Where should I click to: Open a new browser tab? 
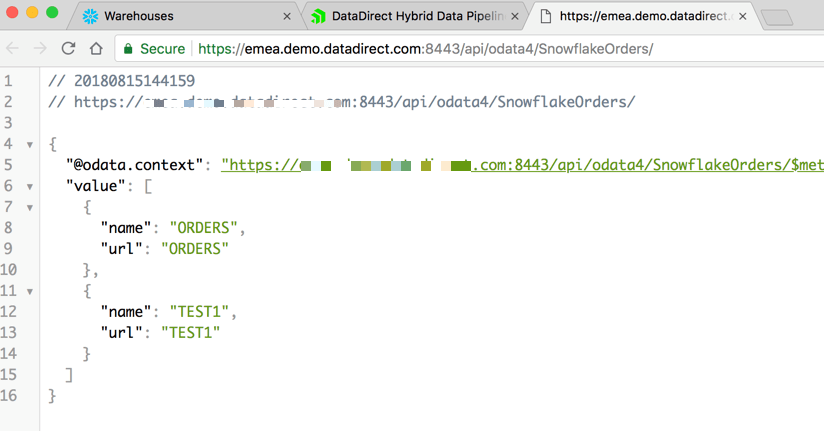click(777, 18)
